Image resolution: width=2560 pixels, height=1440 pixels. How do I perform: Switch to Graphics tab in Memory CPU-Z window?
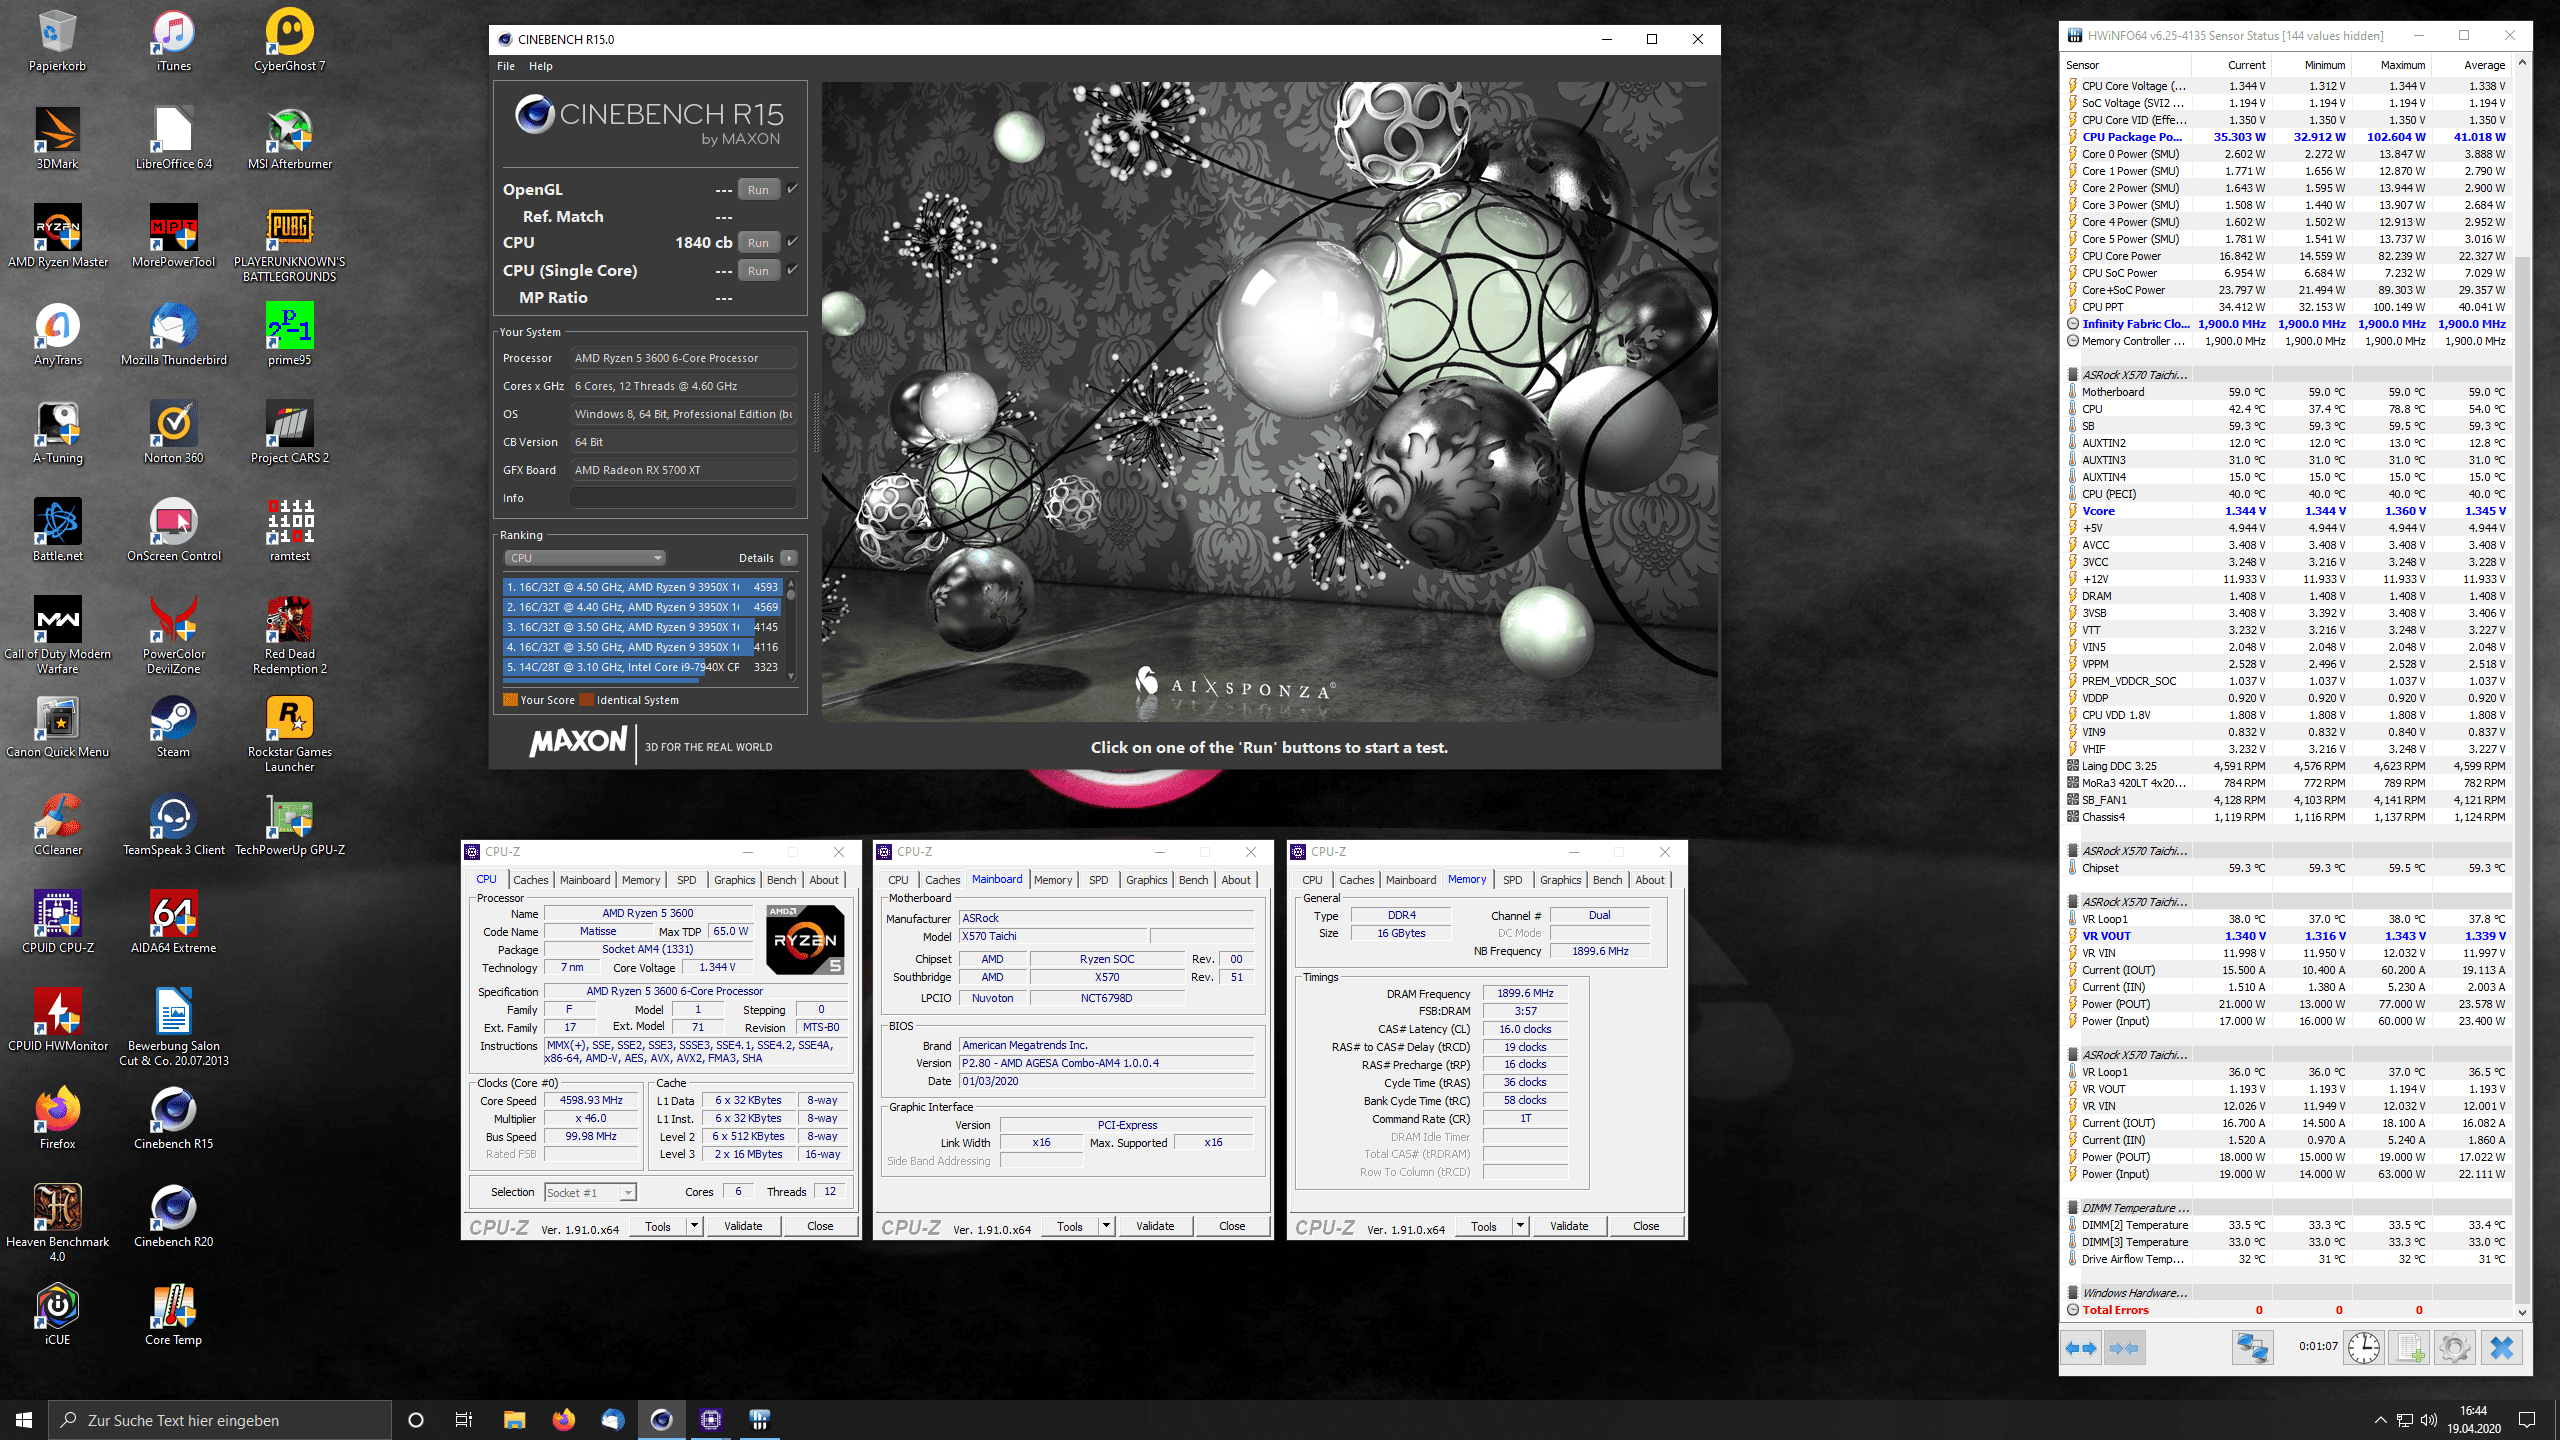1561,880
